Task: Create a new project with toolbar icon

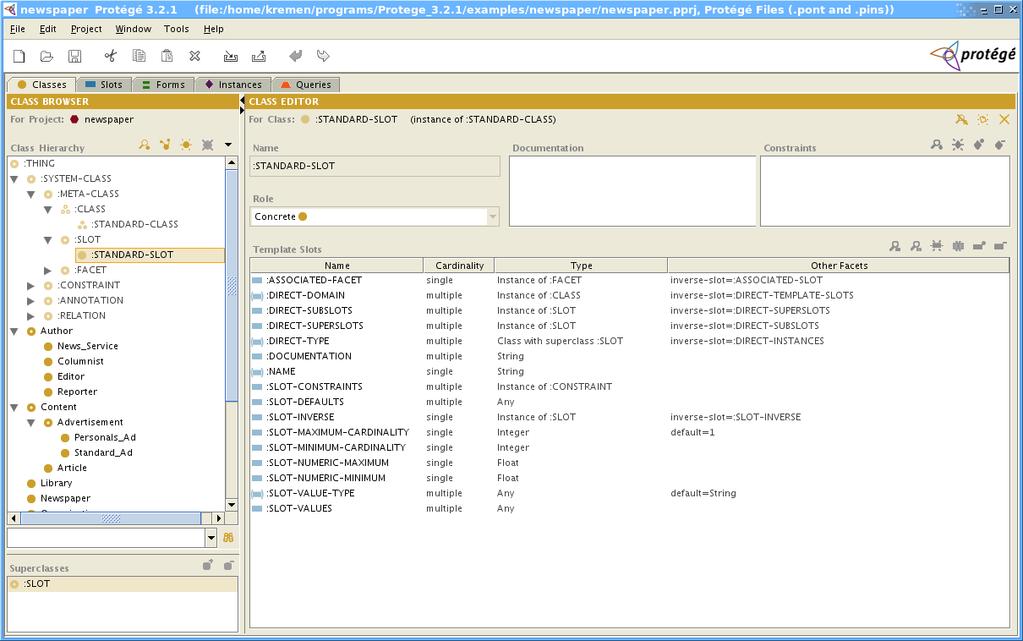Action: [x=19, y=56]
